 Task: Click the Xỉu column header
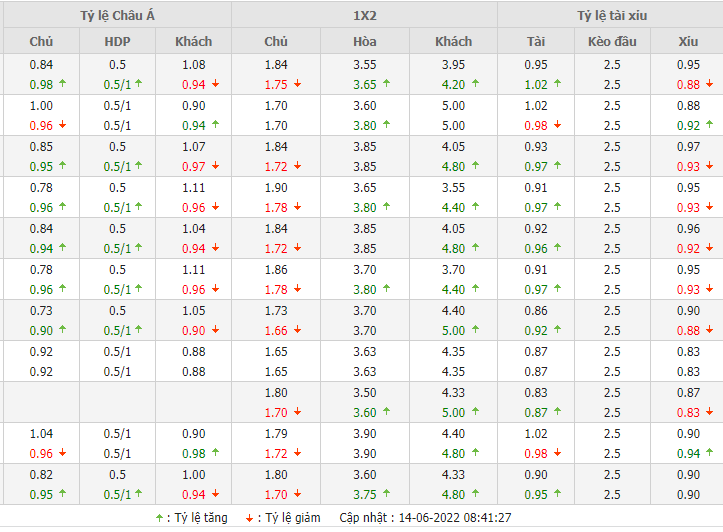click(x=687, y=41)
